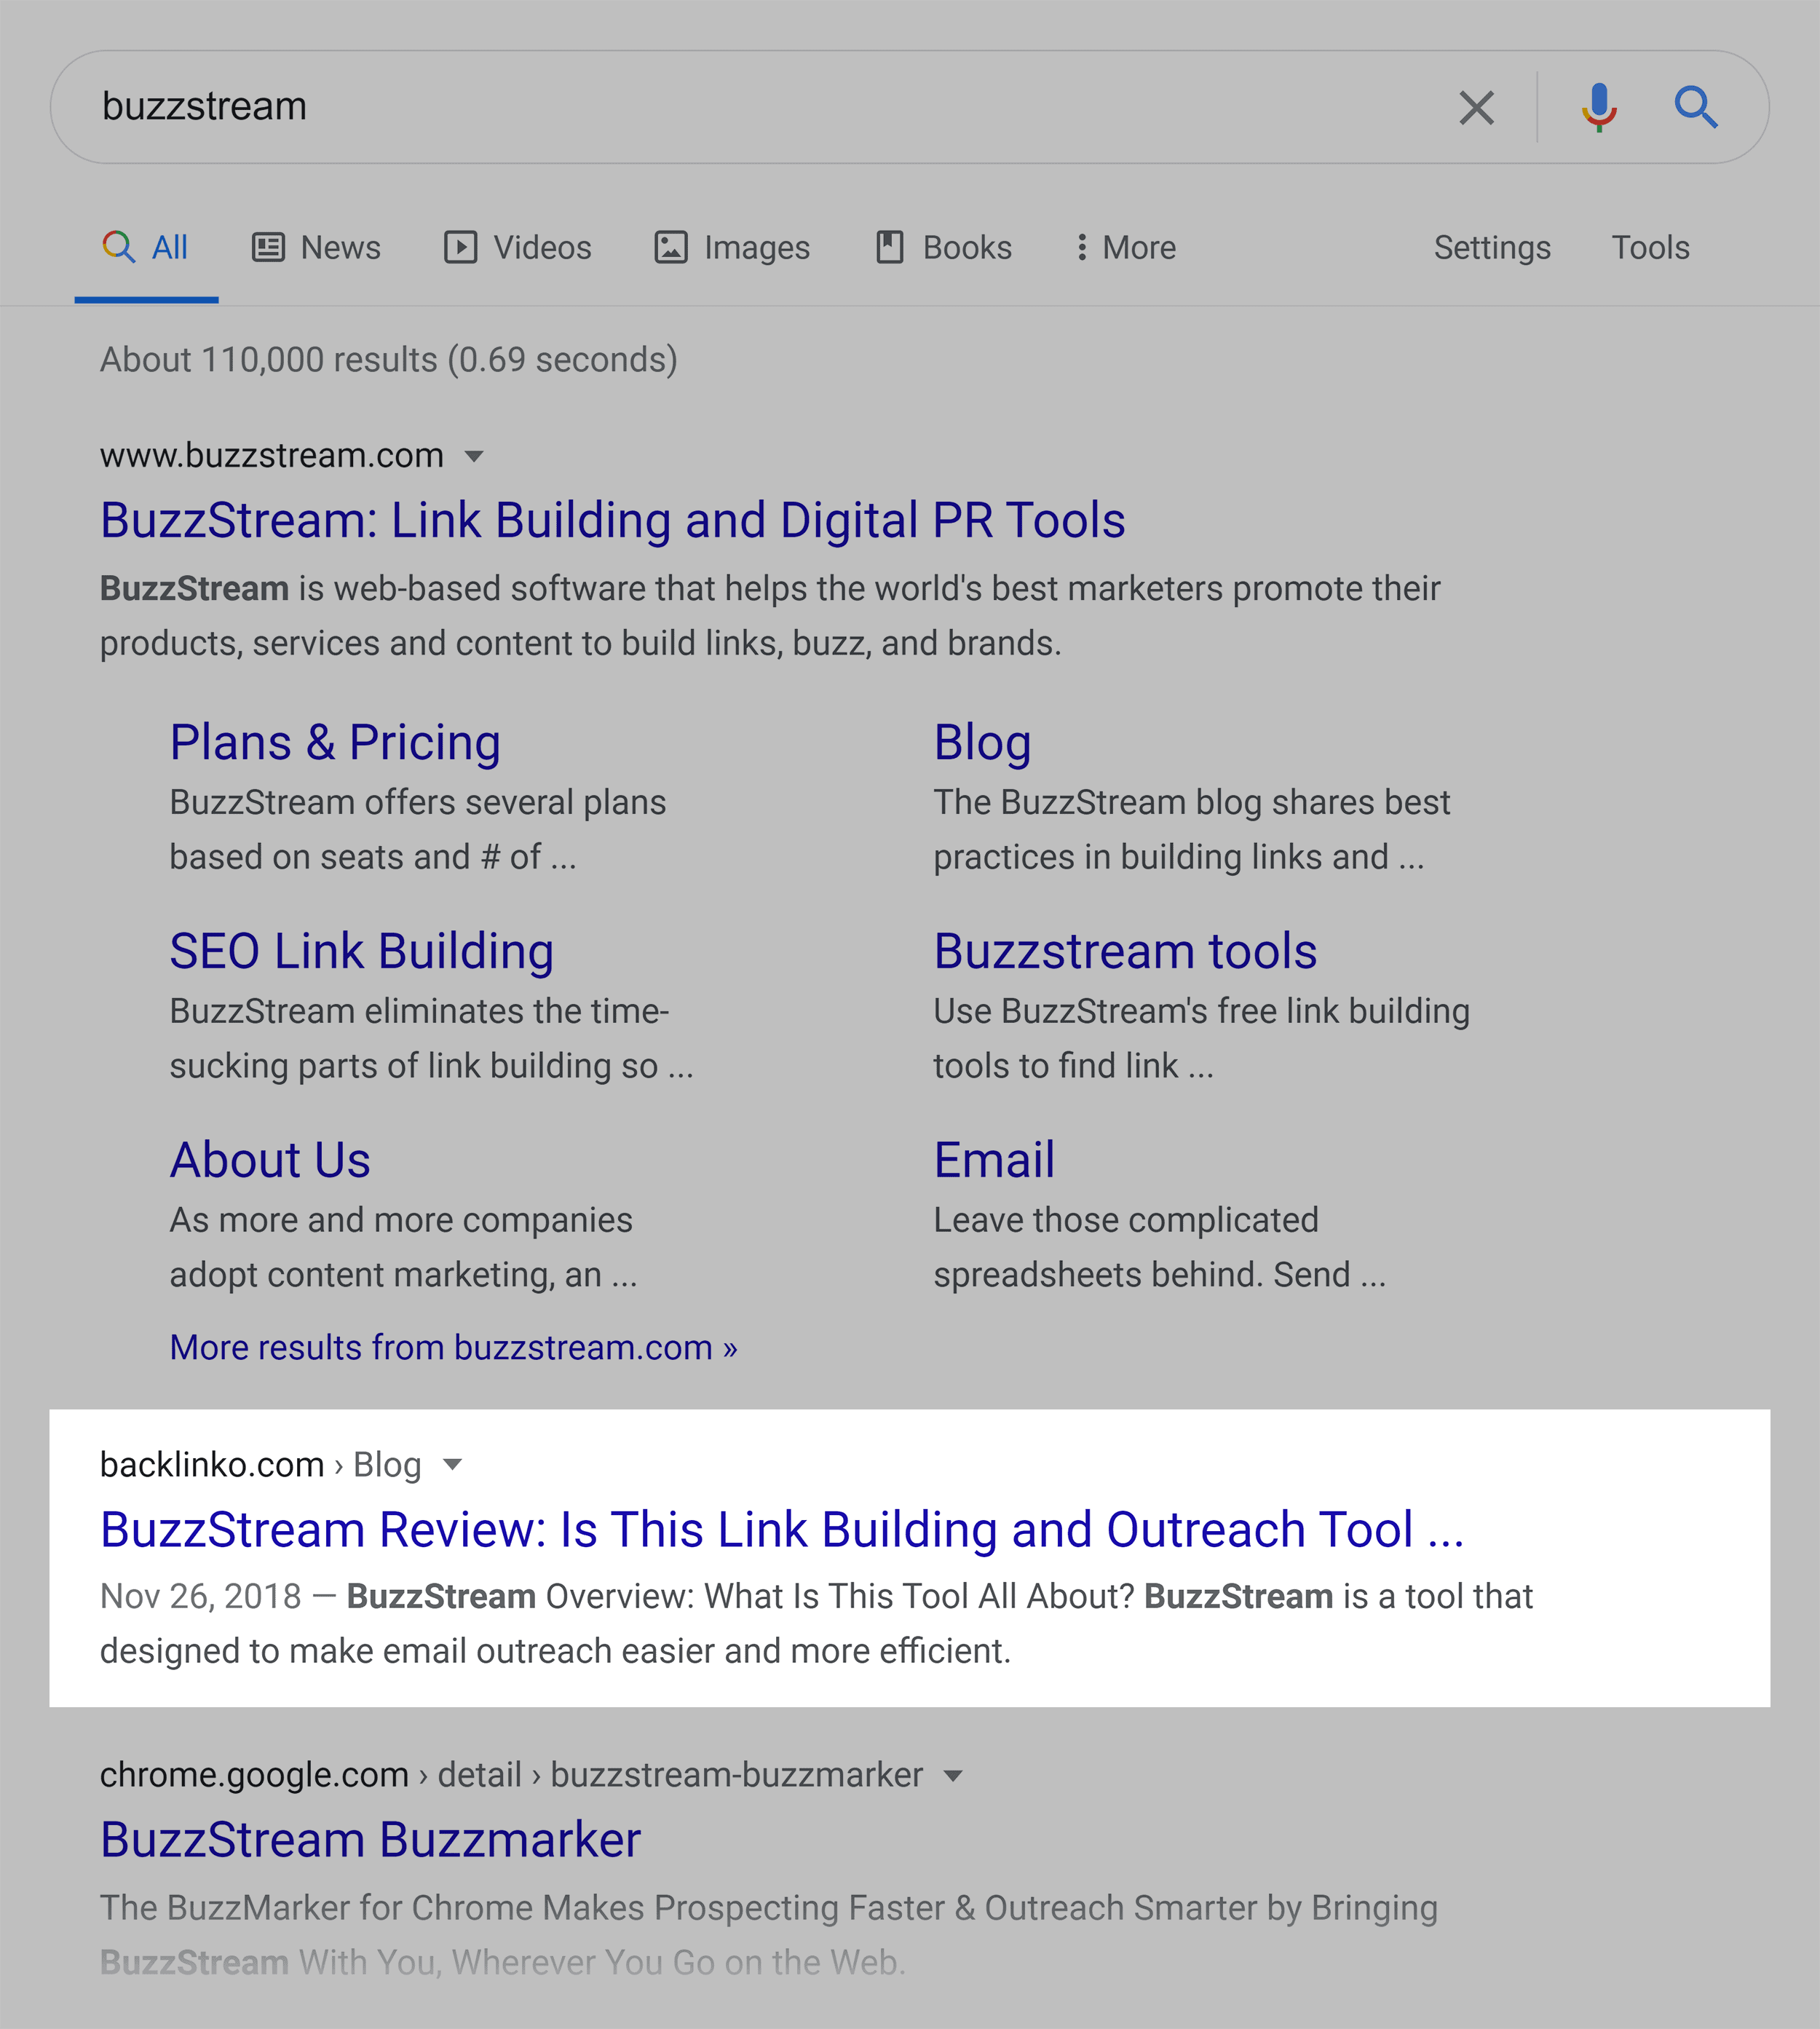
Task: Submit search with the magnifying glass icon
Action: point(1696,107)
